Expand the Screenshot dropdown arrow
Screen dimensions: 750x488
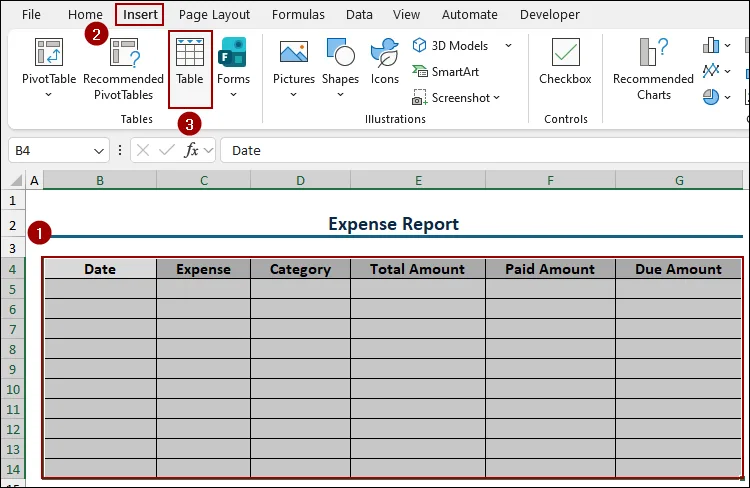click(496, 98)
